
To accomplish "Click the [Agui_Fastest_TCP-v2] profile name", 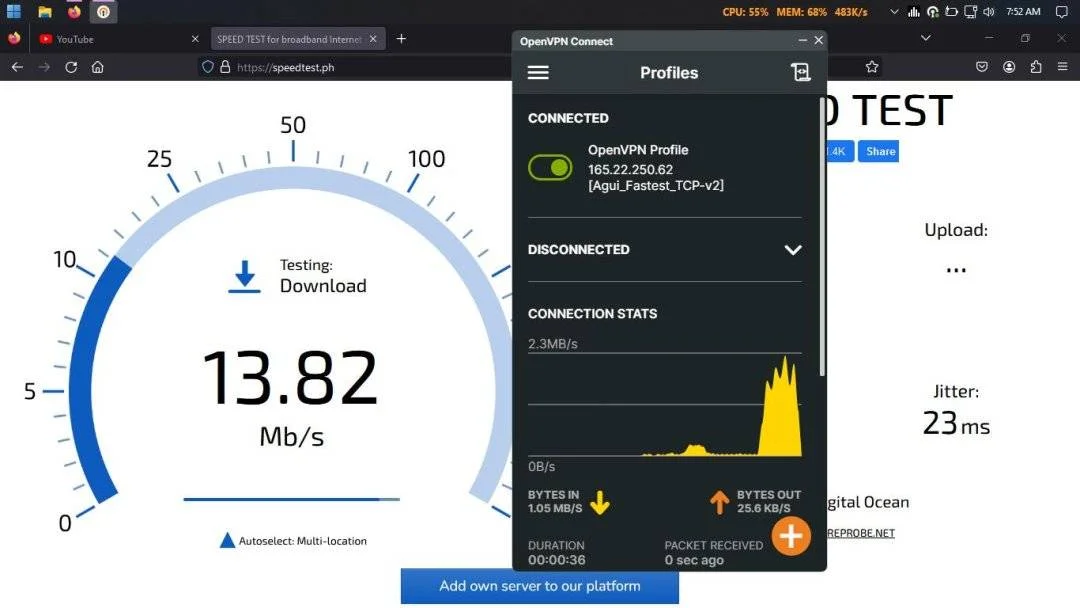I will click(x=656, y=185).
